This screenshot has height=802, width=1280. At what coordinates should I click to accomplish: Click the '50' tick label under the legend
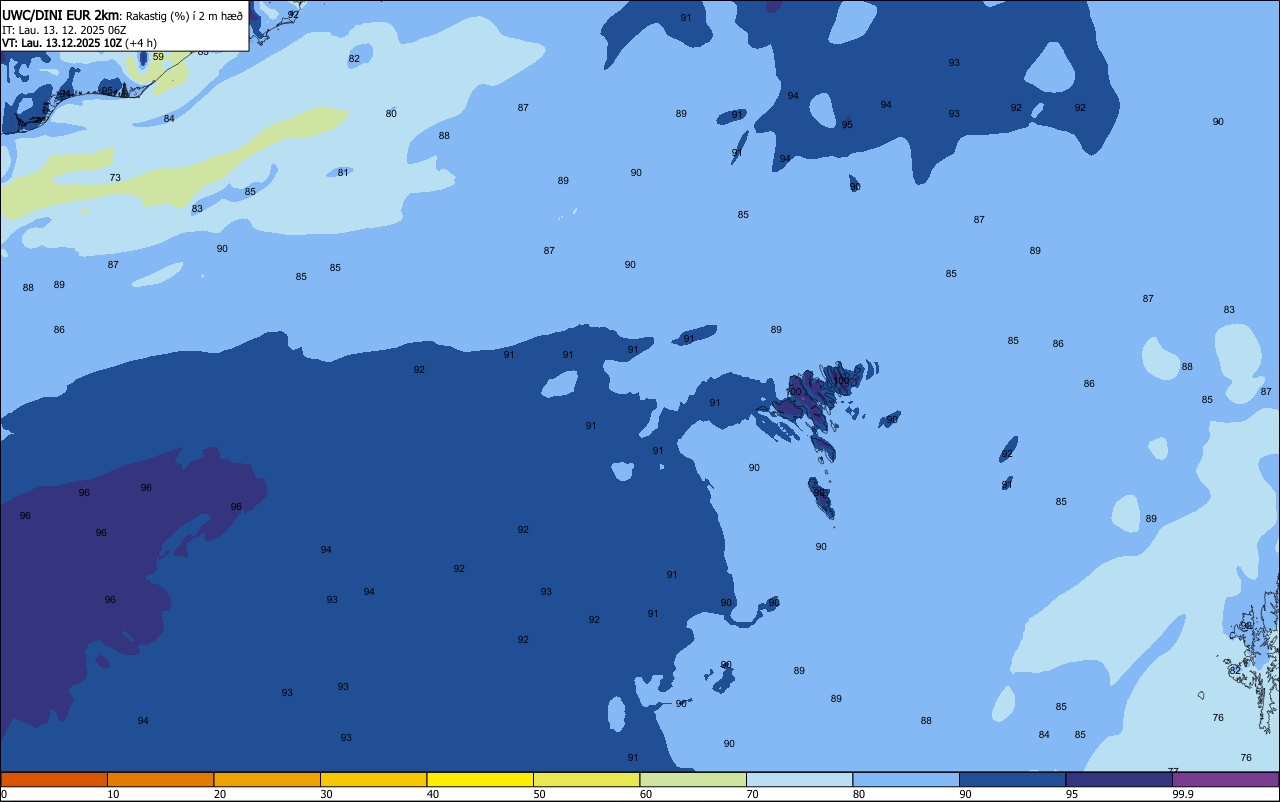(539, 794)
